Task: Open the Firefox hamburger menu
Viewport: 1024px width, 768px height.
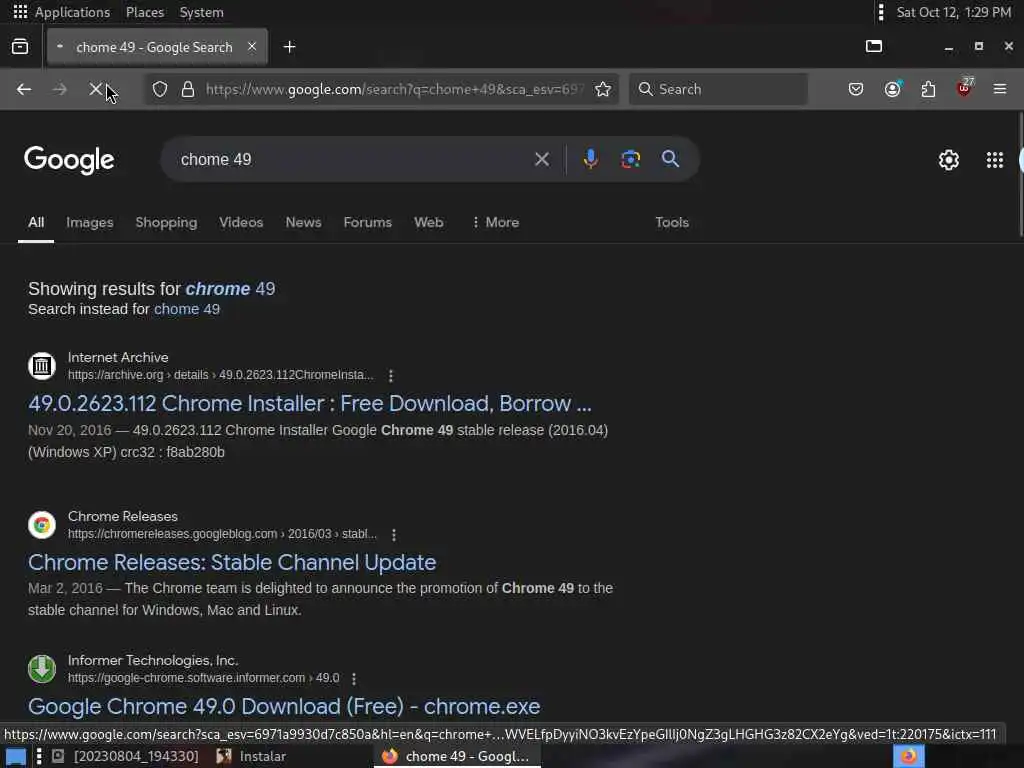Action: 1000,89
